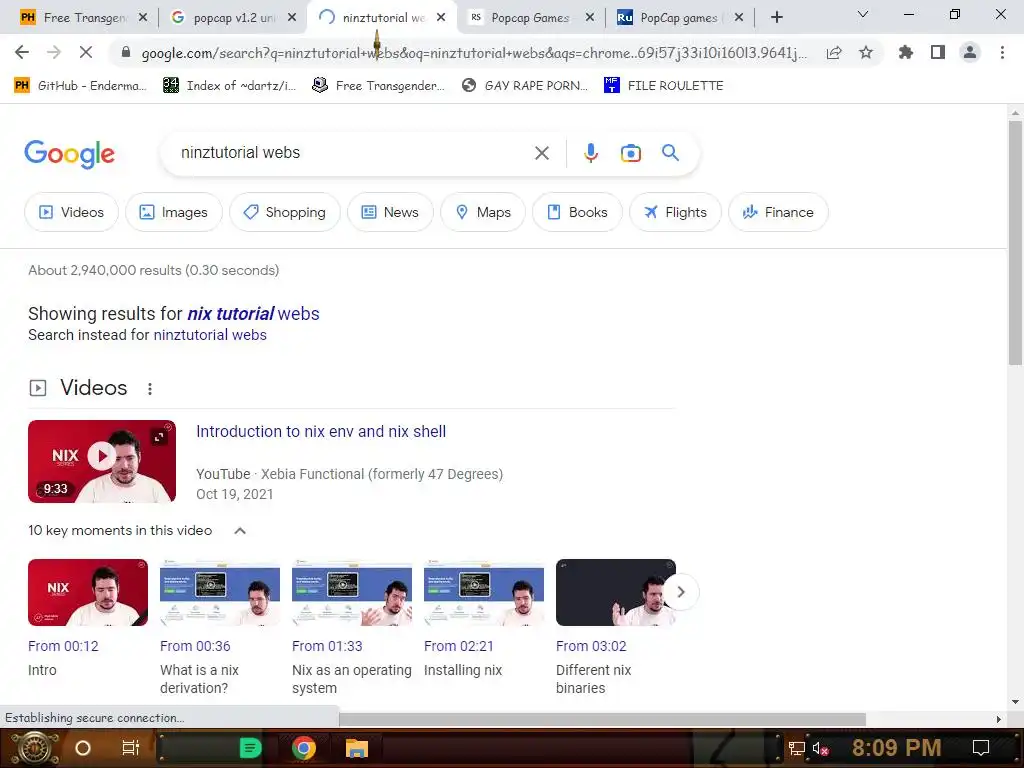Search by image with the camera icon
This screenshot has height=768, width=1024.
(x=630, y=153)
